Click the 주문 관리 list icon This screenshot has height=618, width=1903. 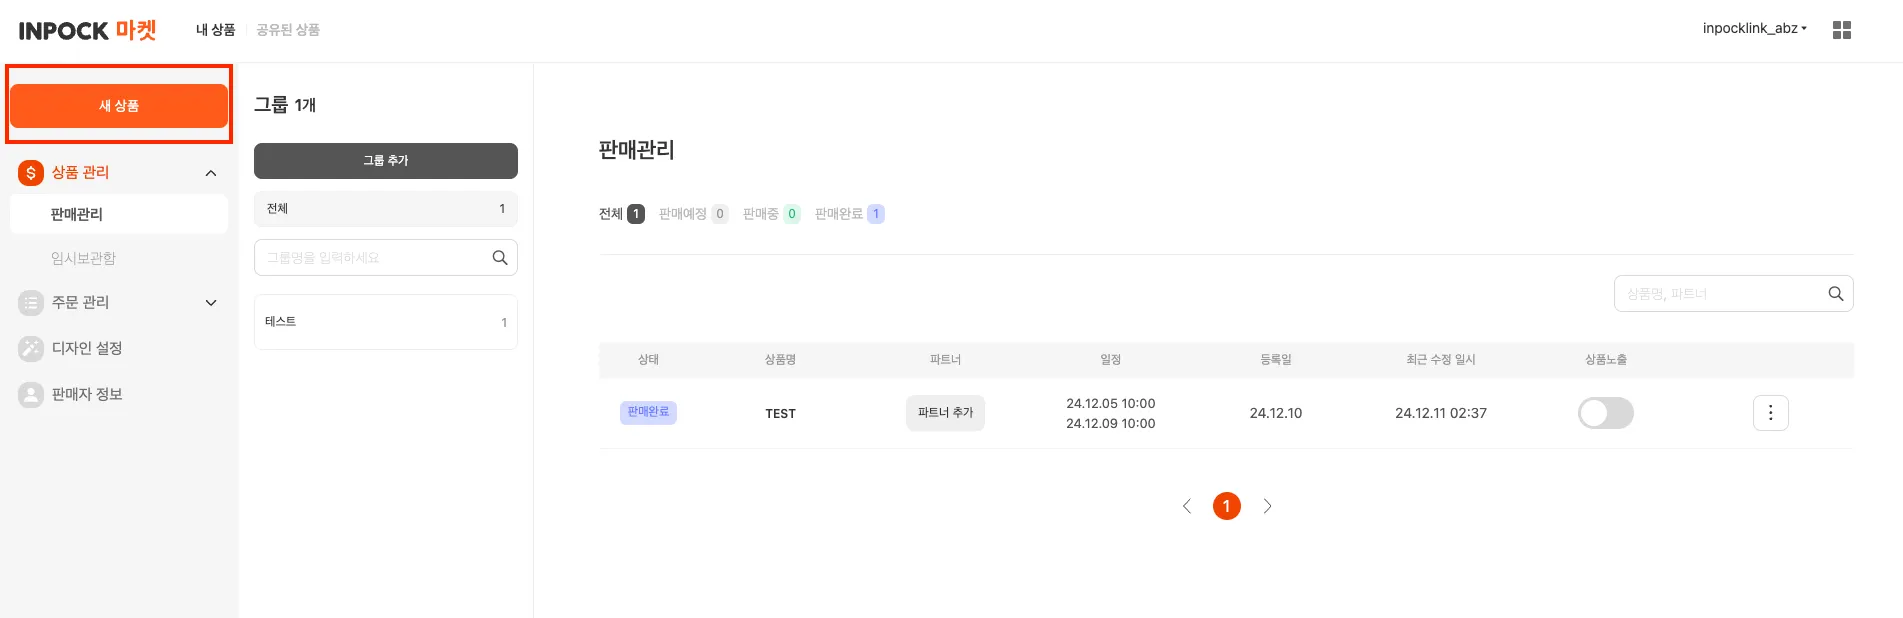coord(31,302)
